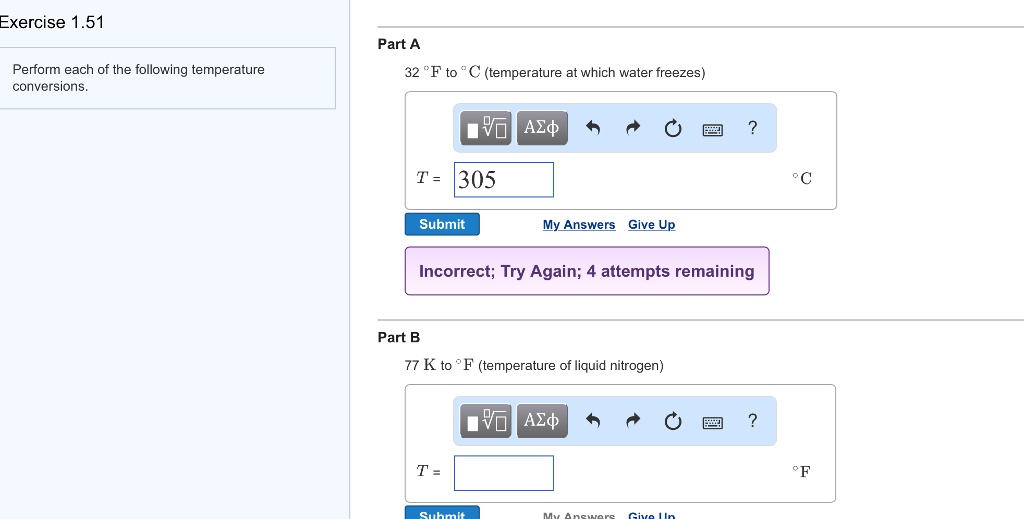Reset the Part B answer with the refresh icon

tap(673, 422)
